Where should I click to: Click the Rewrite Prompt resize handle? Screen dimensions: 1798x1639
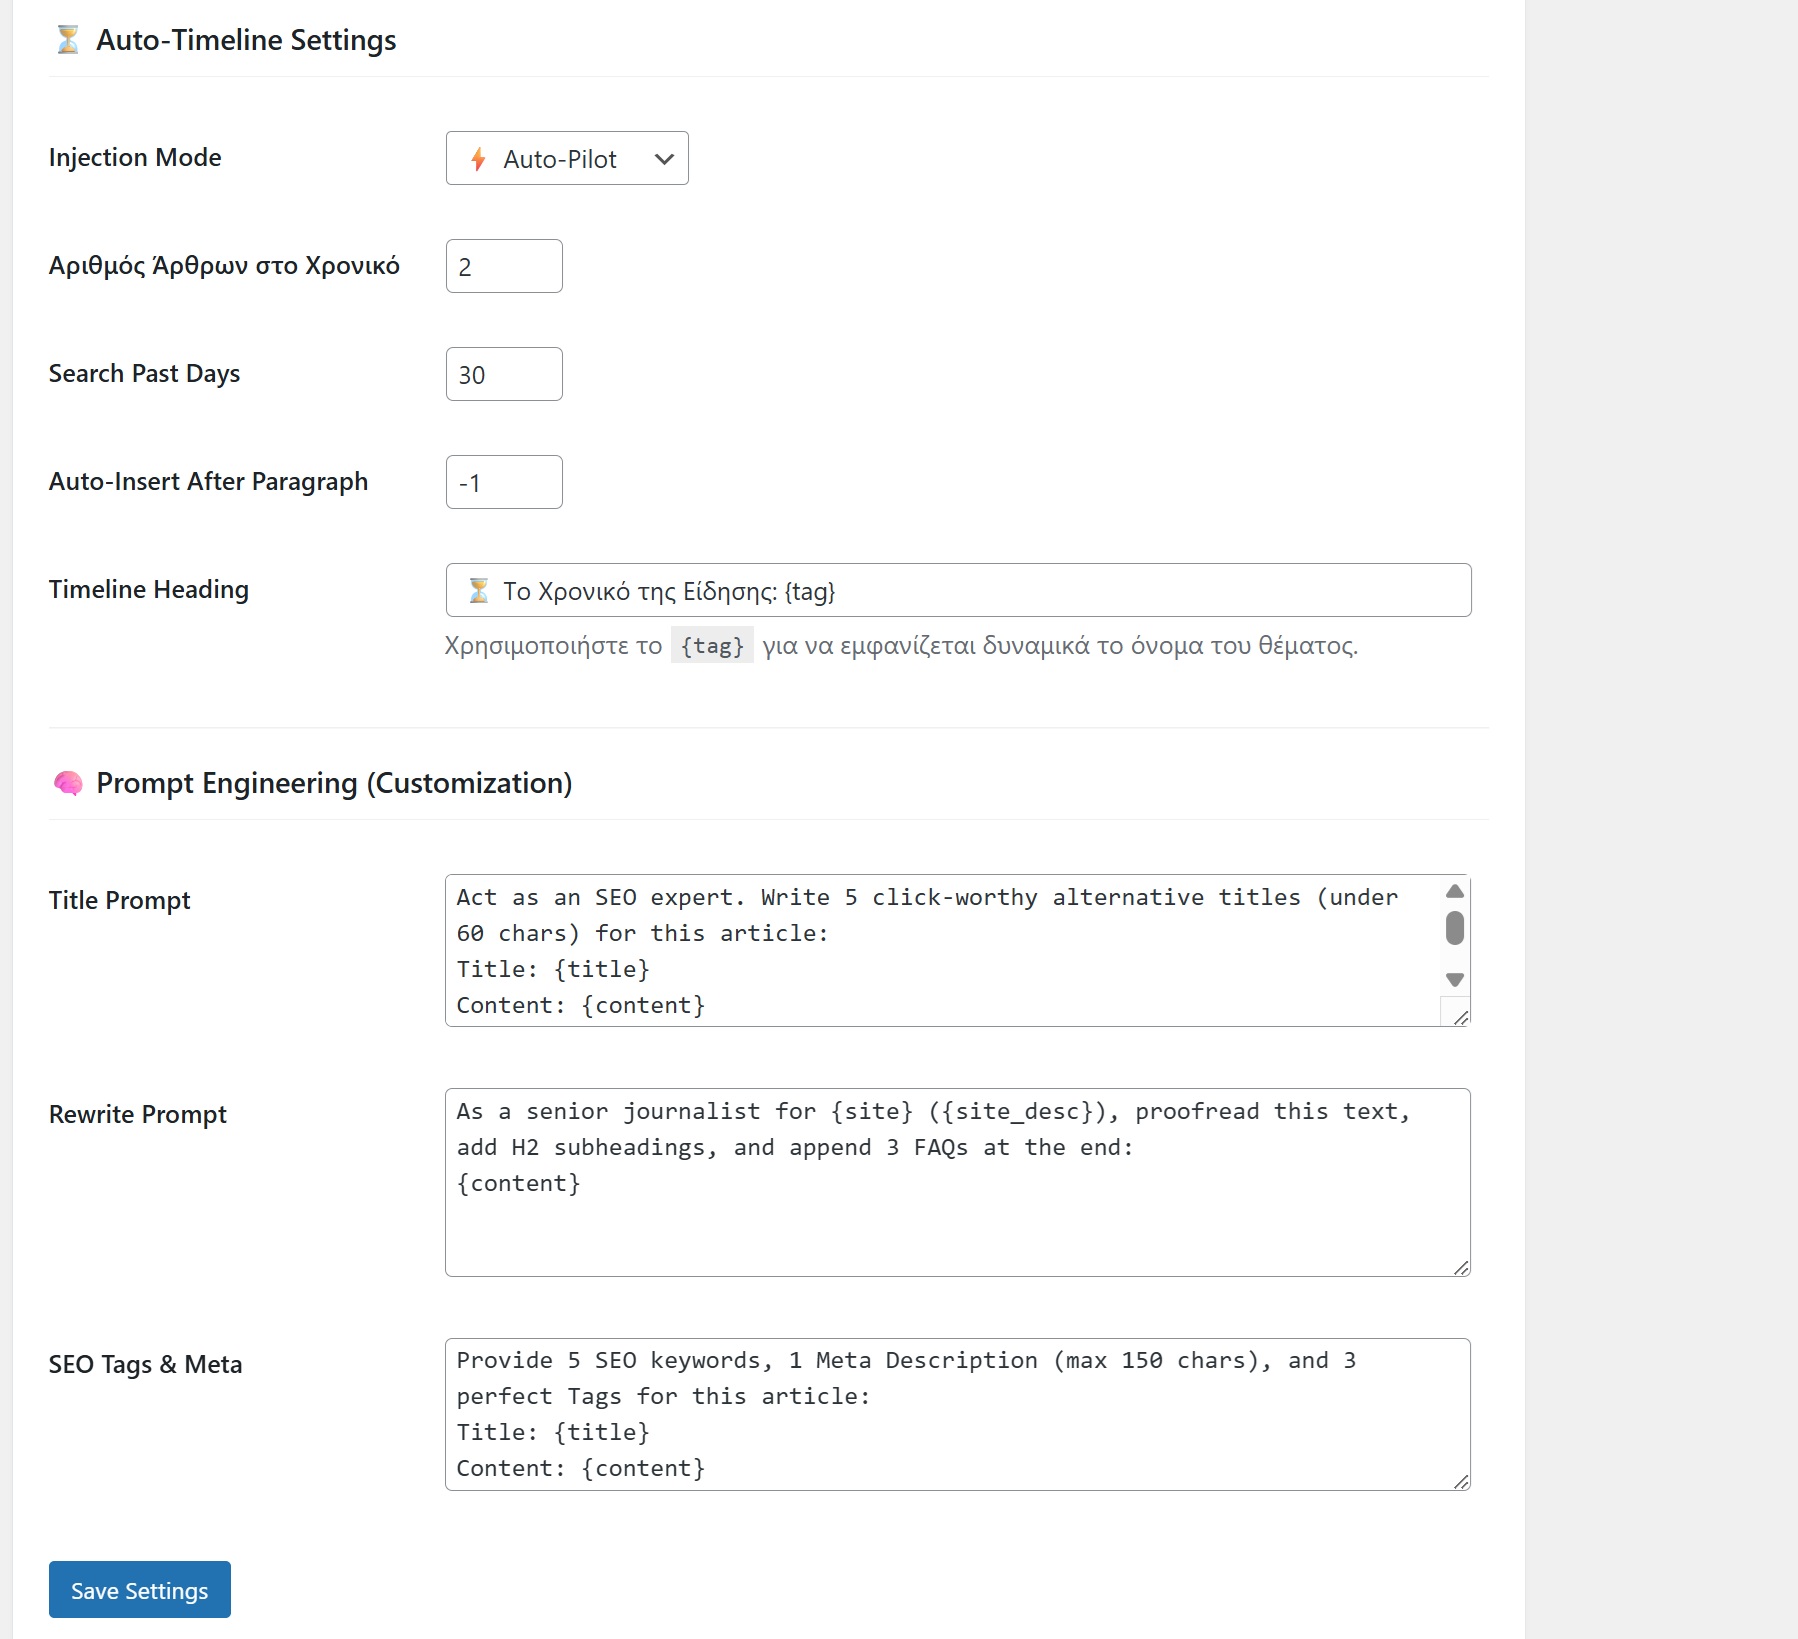(1461, 1267)
